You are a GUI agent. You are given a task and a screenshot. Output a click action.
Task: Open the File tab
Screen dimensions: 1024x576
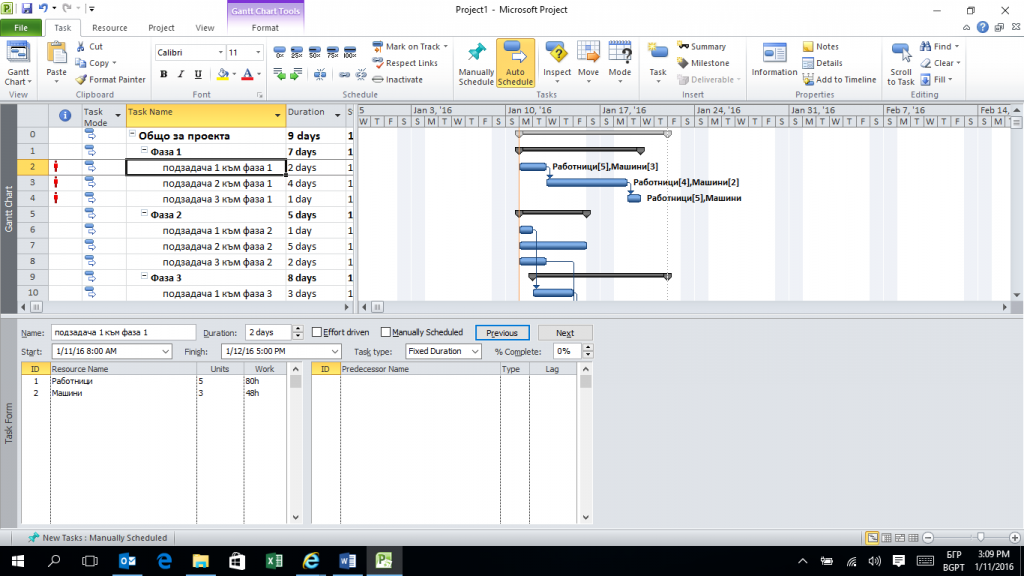click(21, 28)
